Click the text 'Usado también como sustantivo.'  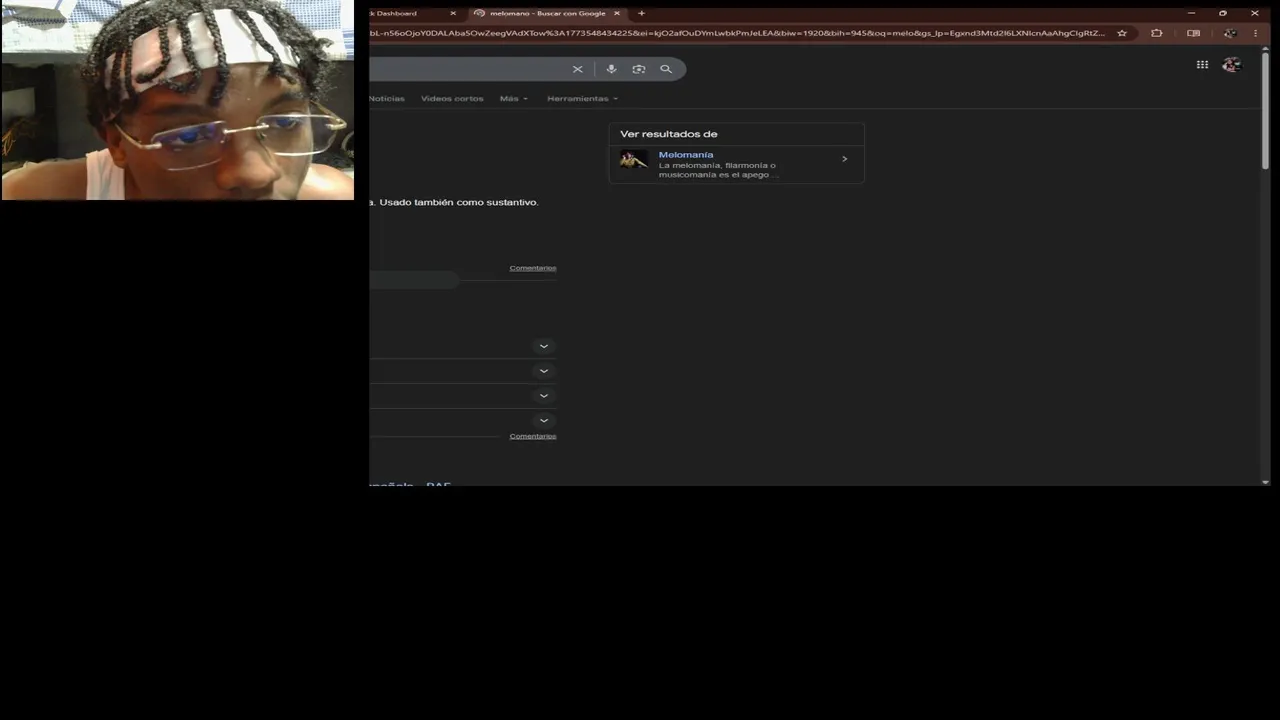459,202
